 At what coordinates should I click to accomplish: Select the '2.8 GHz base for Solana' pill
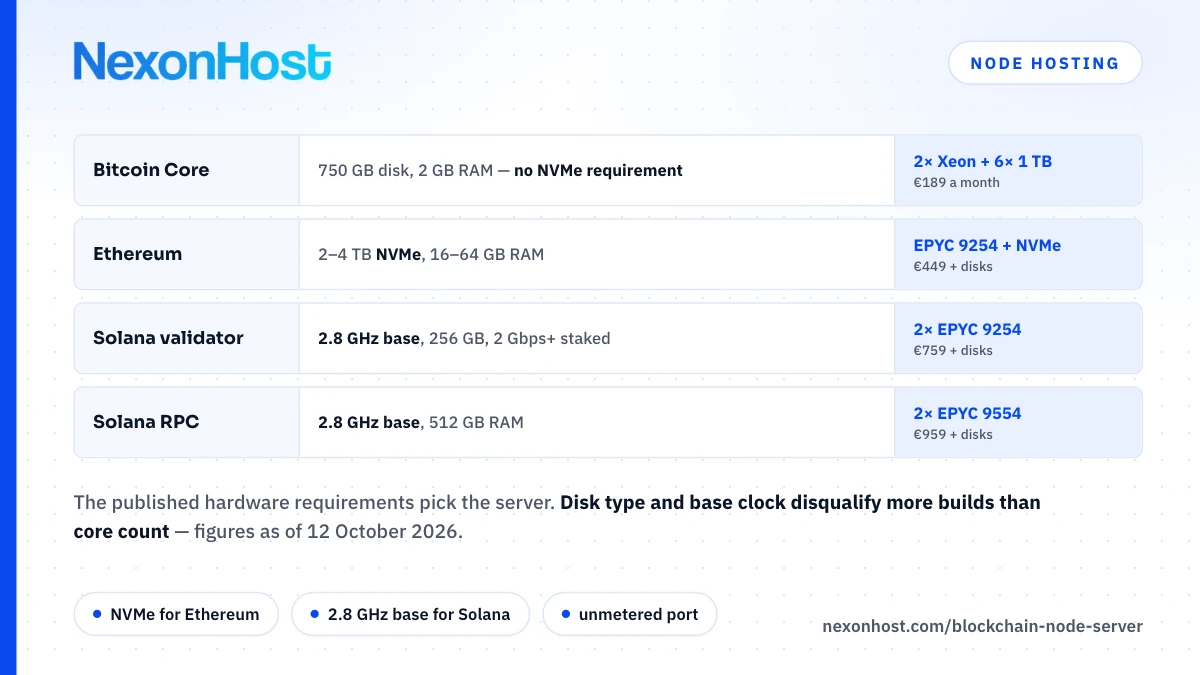point(410,614)
